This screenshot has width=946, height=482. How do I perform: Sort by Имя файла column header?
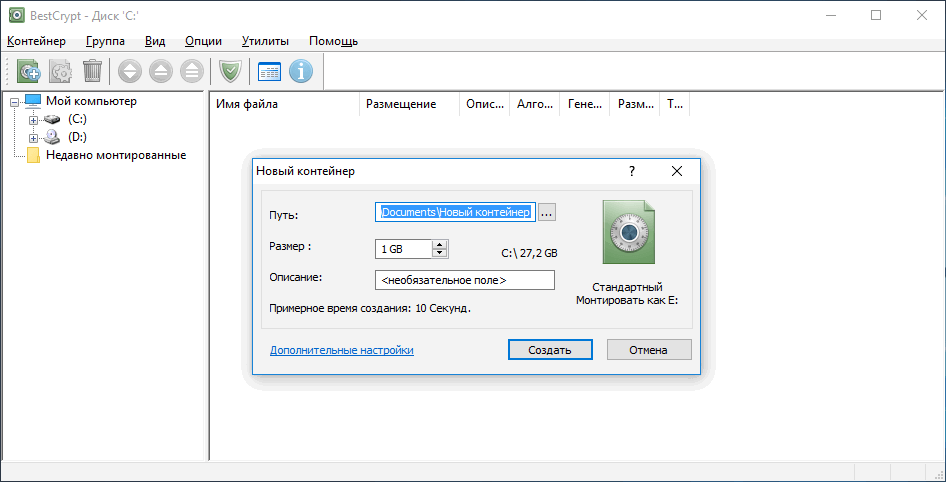point(284,104)
